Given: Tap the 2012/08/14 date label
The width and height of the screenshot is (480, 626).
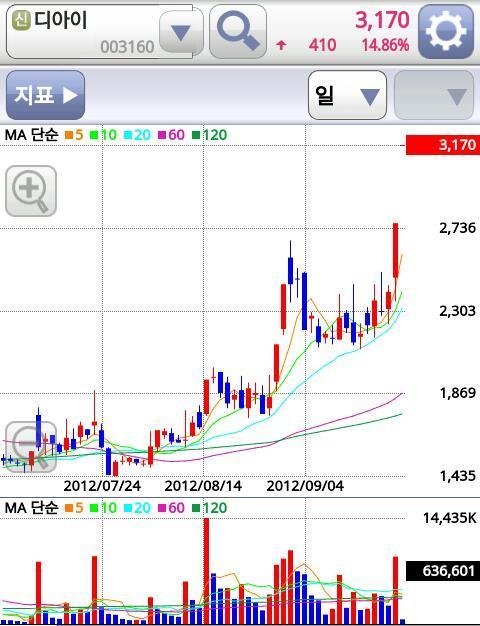Looking at the screenshot, I should click(x=203, y=486).
